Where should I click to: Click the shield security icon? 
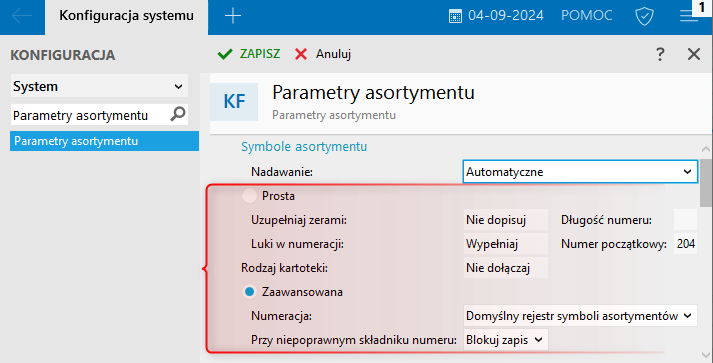644,16
